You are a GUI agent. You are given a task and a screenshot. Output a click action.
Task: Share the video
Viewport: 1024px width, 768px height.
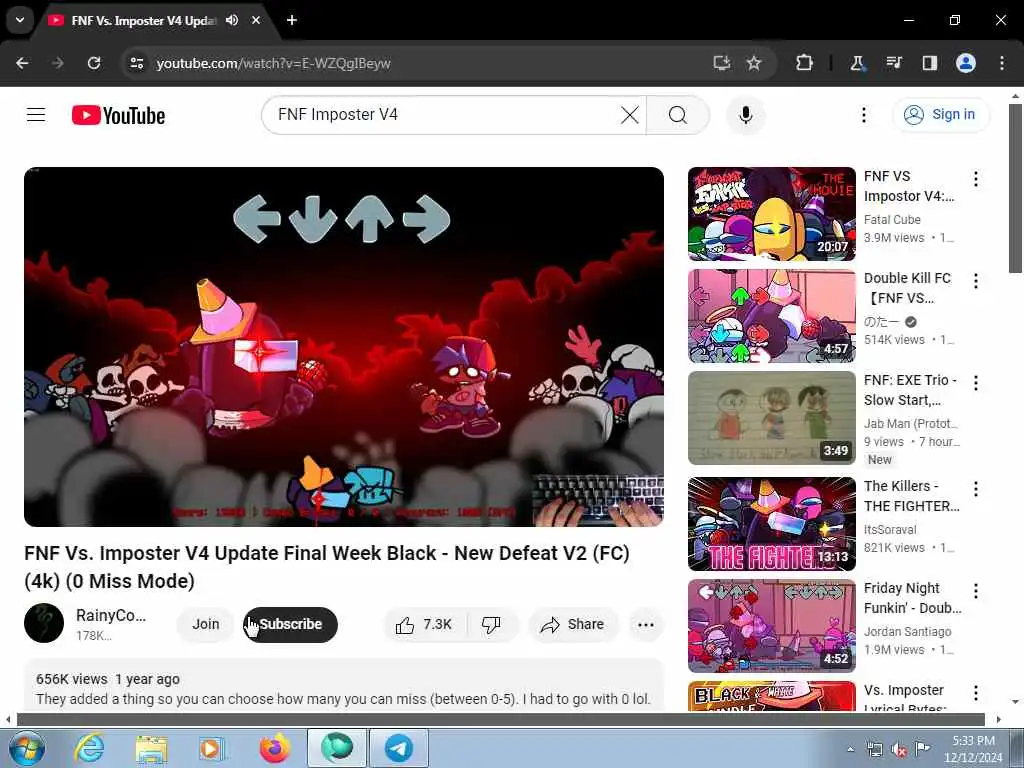click(573, 624)
